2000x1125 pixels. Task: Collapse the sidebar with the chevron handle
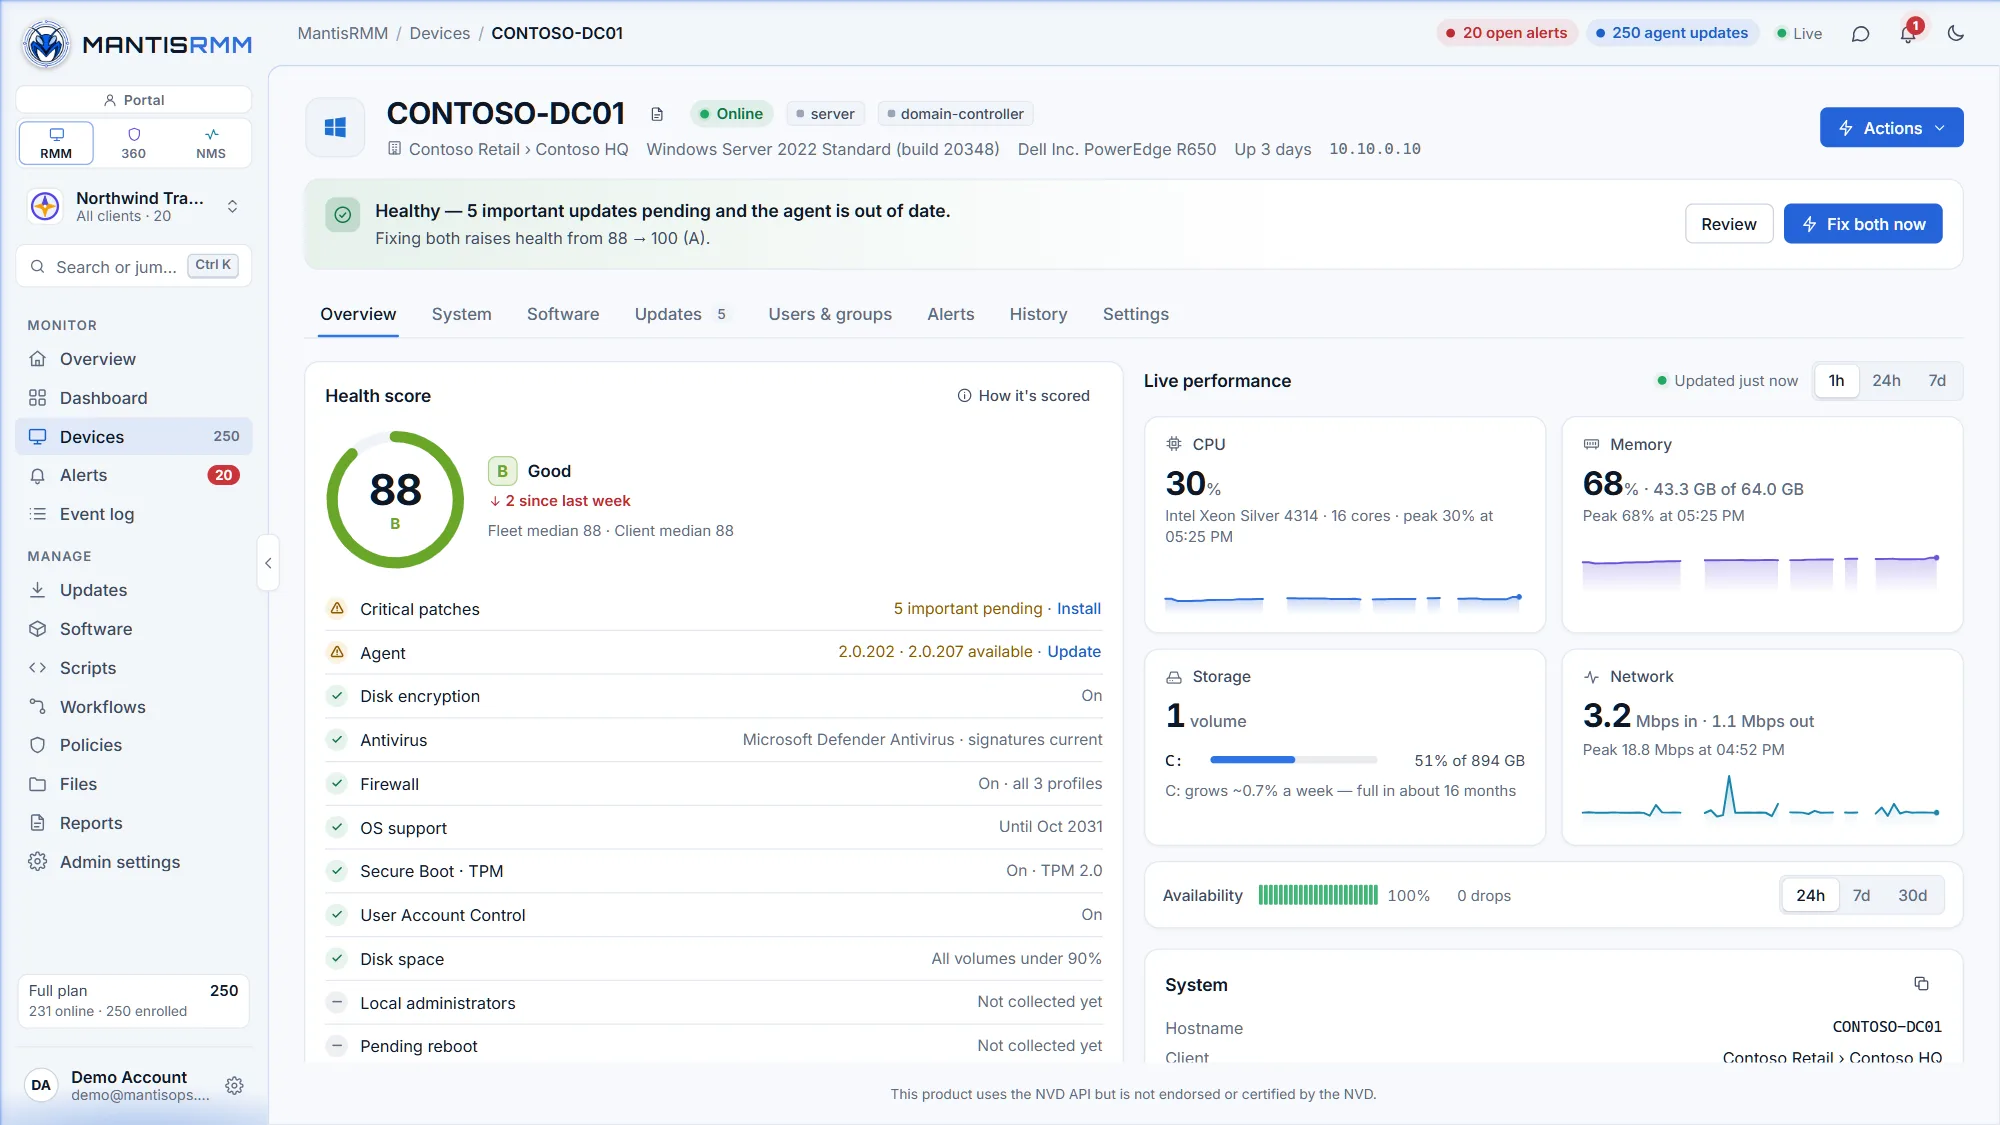(x=268, y=563)
